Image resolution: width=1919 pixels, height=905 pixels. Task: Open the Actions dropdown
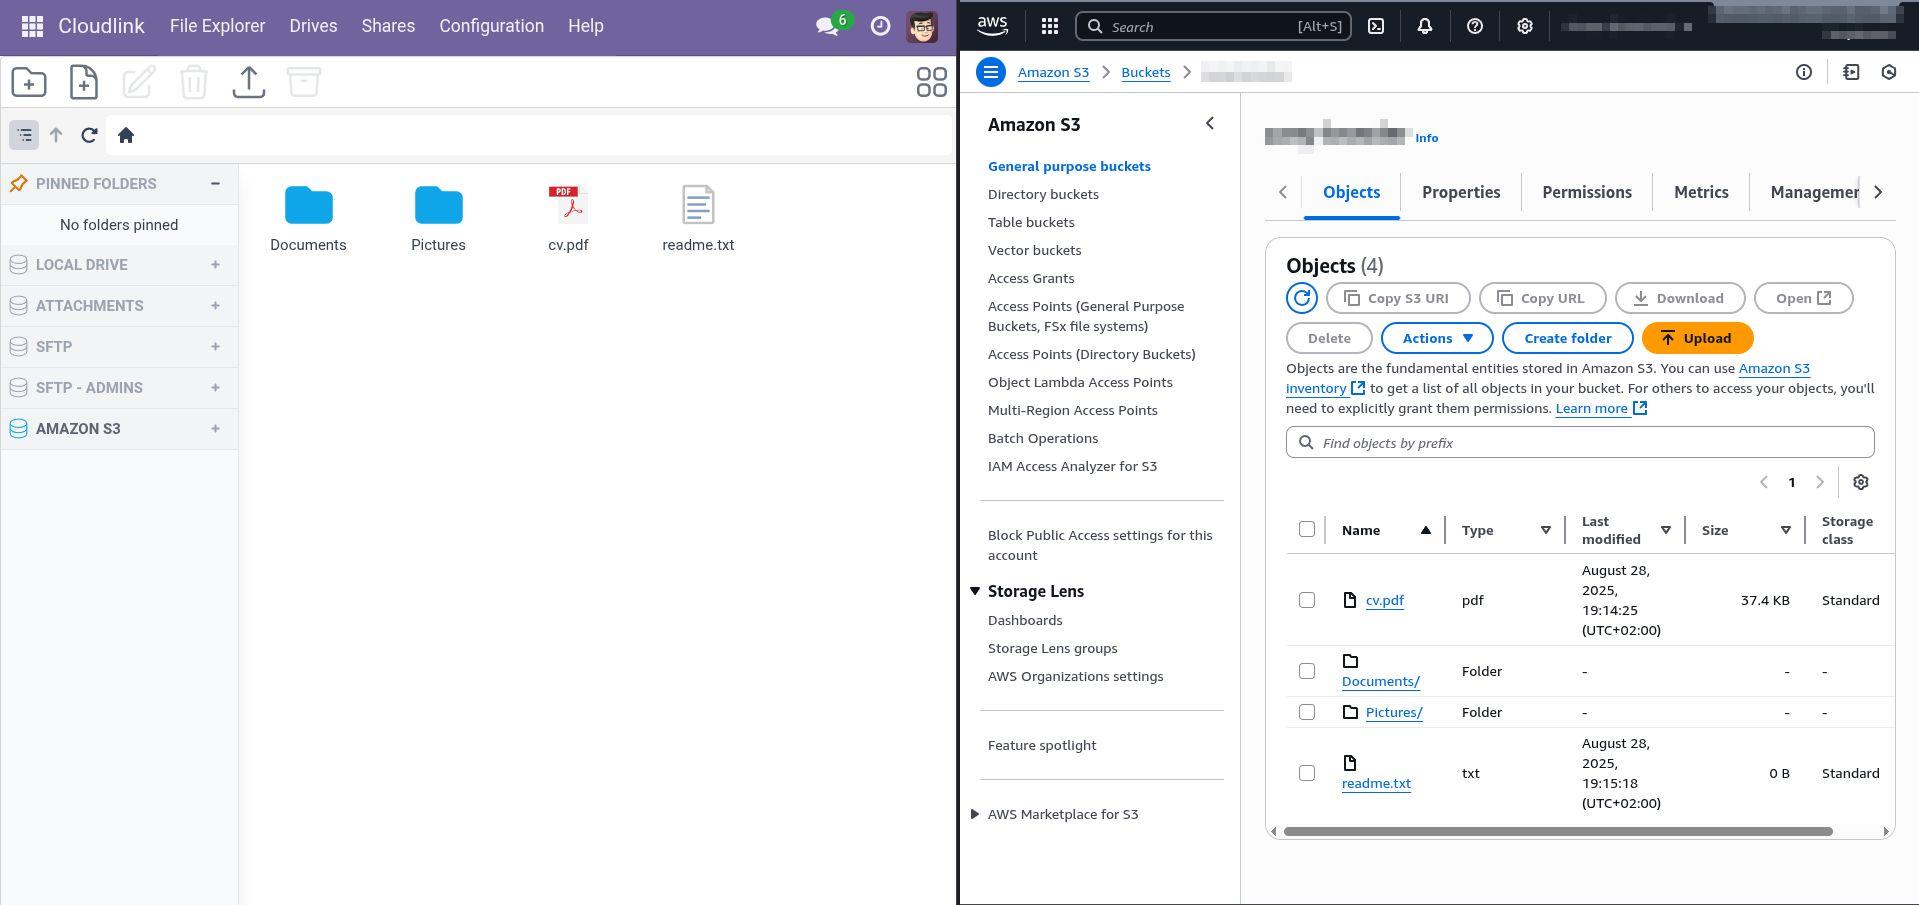tap(1437, 338)
